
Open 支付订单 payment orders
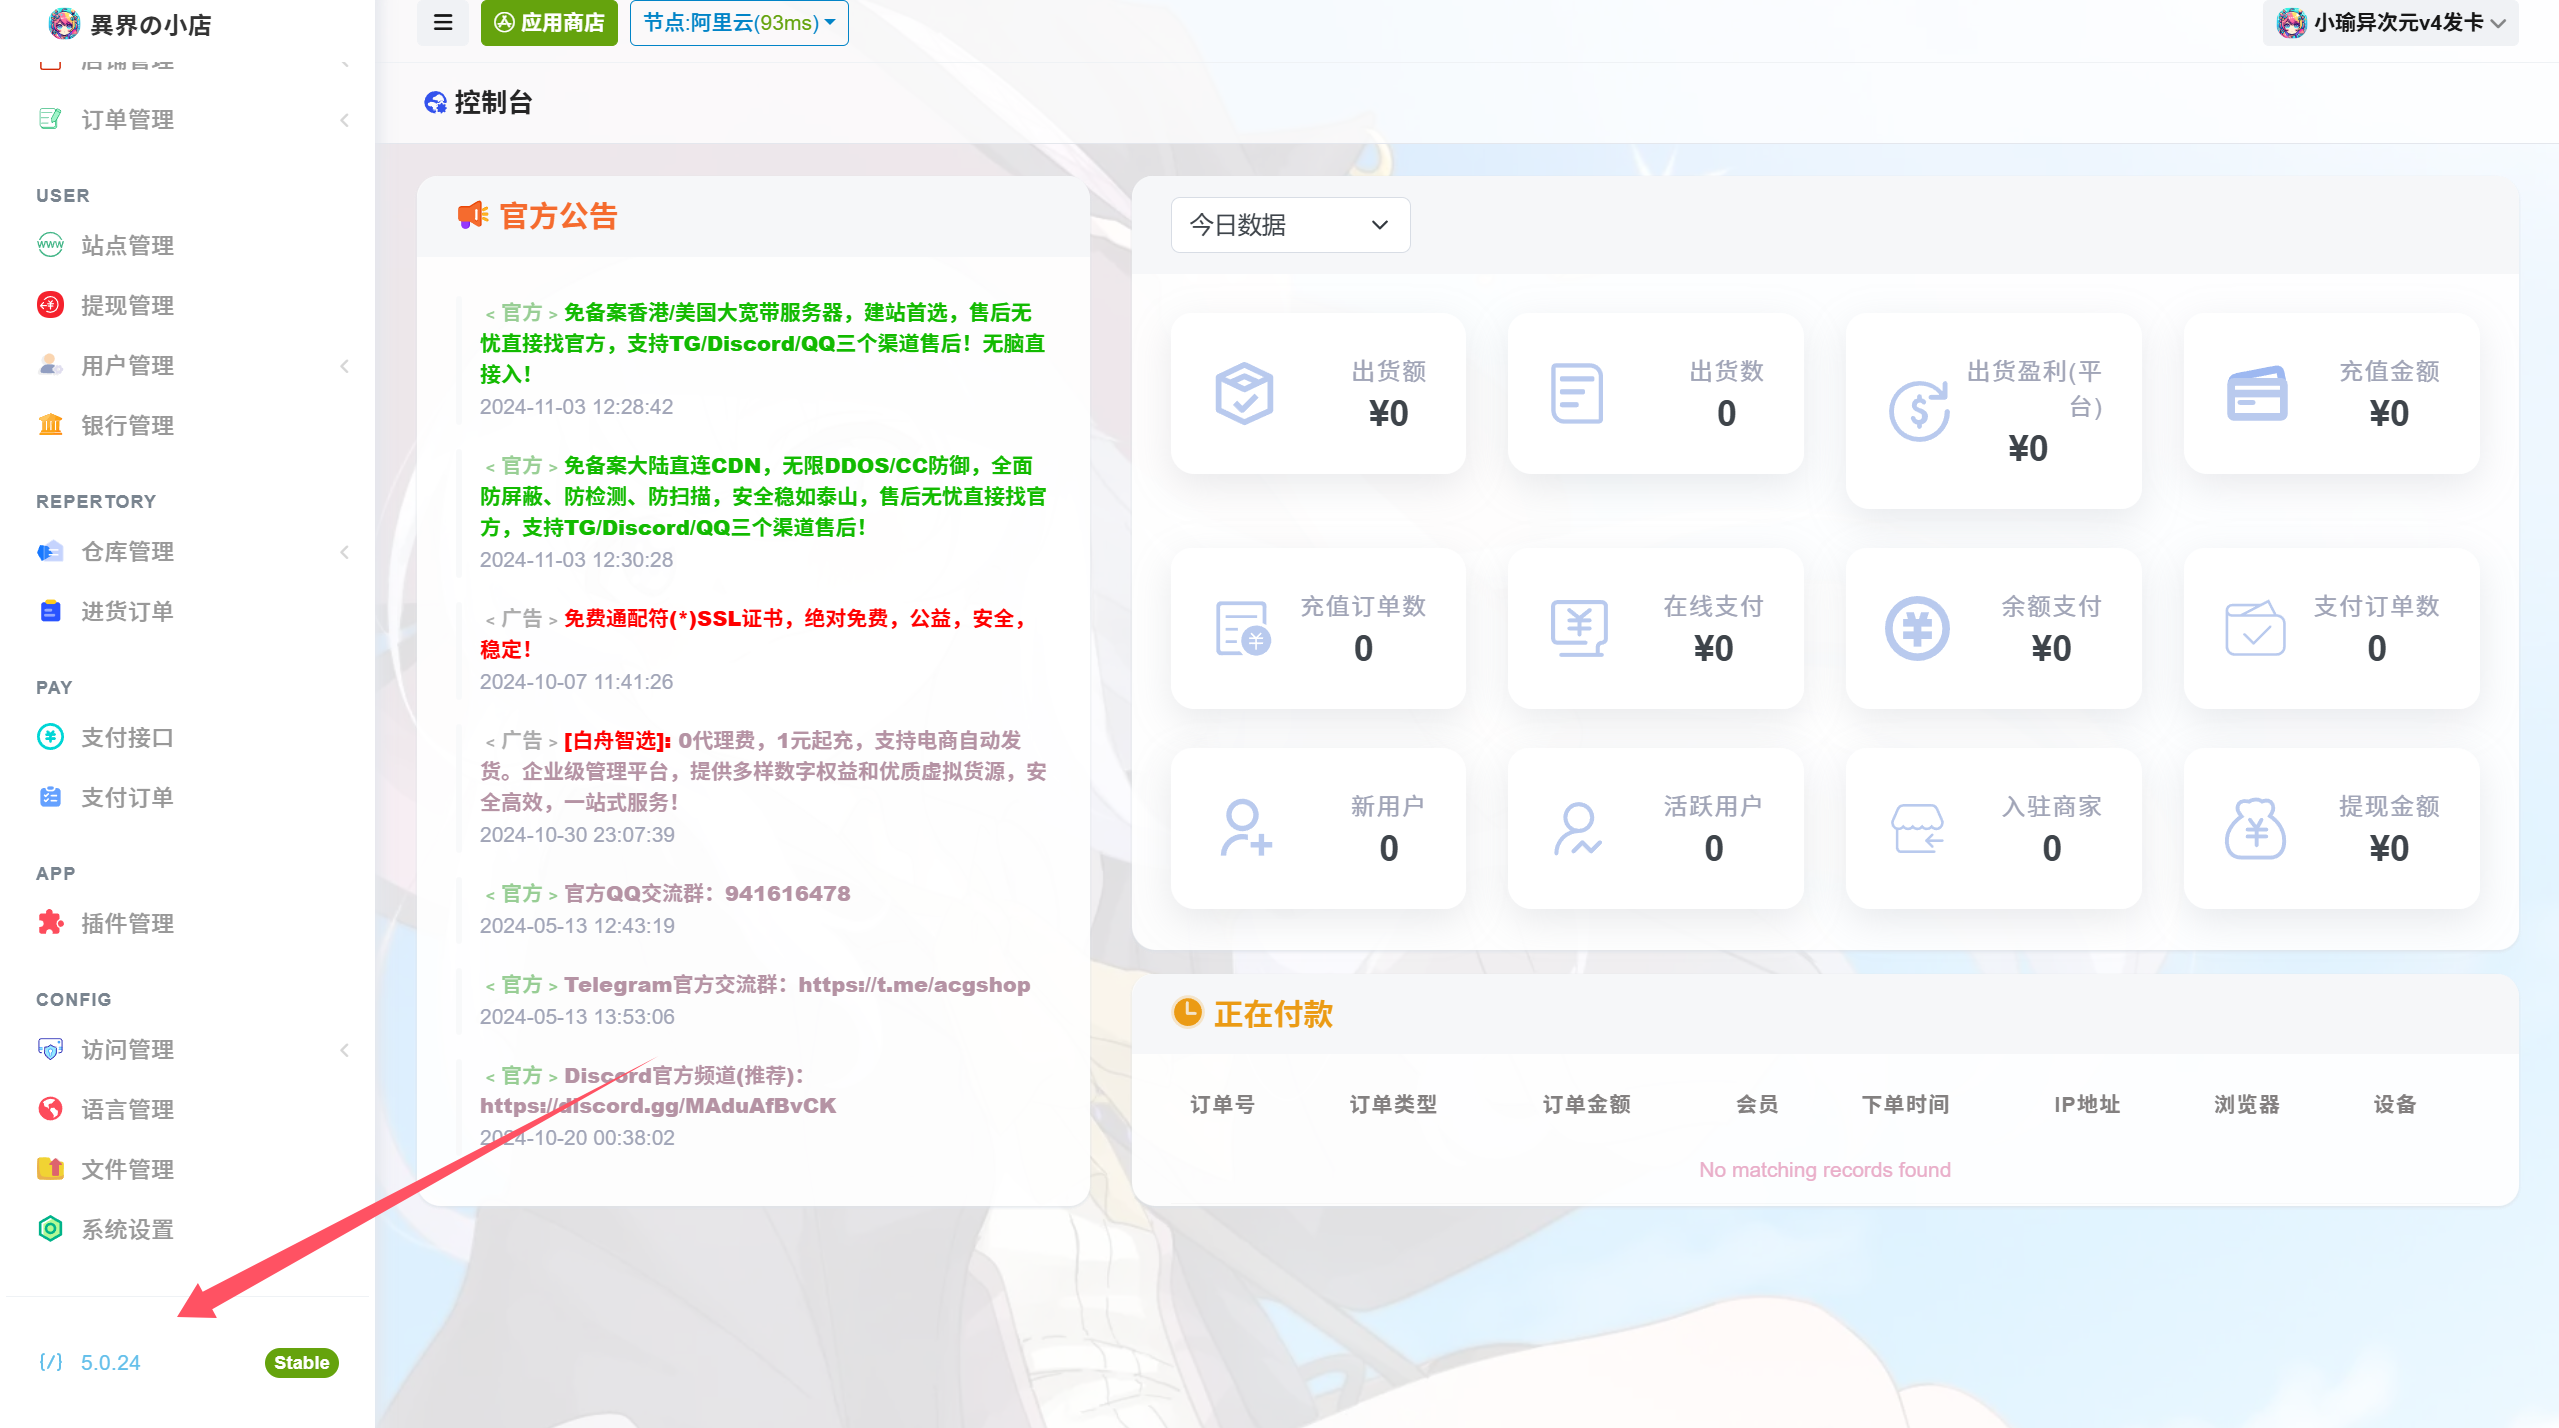(x=127, y=797)
